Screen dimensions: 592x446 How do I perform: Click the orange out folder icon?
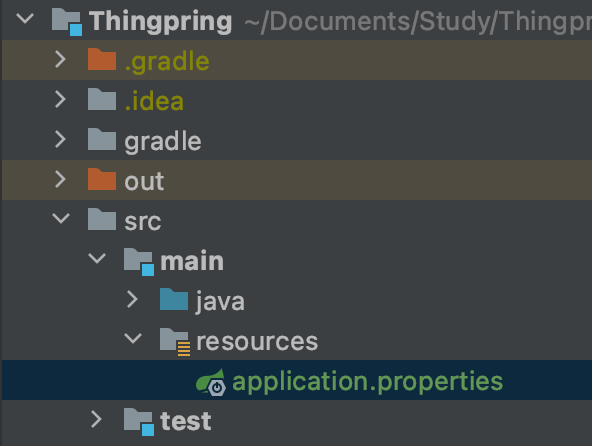coord(102,179)
